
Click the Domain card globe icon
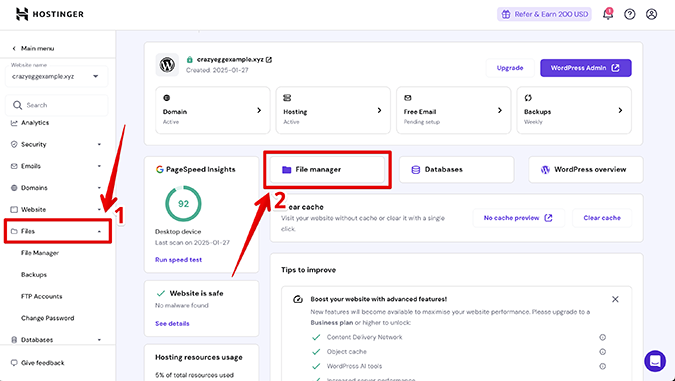[167, 98]
